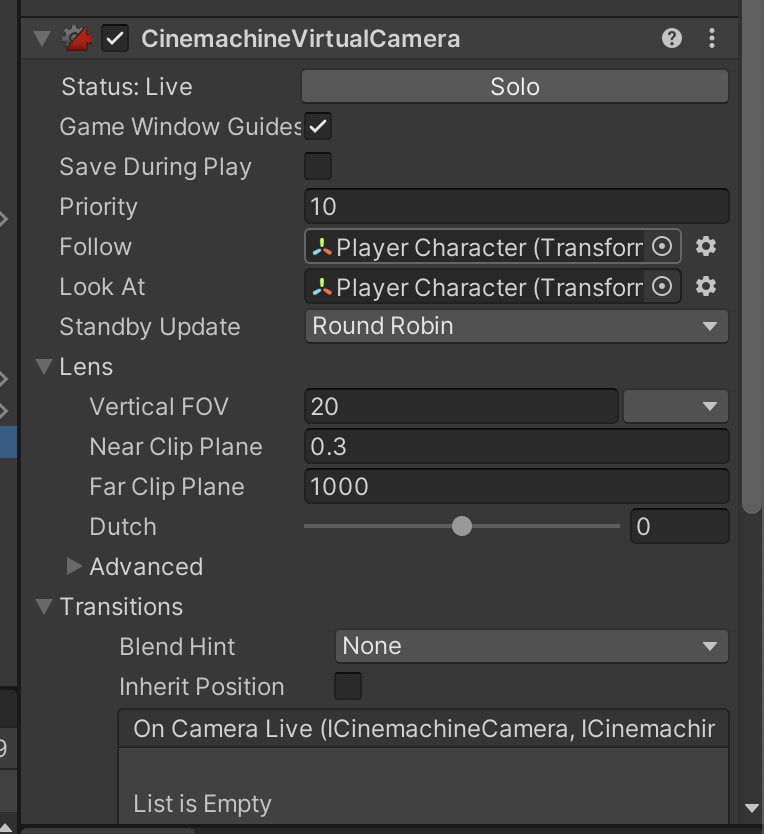The height and width of the screenshot is (834, 764).
Task: Click the 'List is Empty' text
Action: [202, 803]
